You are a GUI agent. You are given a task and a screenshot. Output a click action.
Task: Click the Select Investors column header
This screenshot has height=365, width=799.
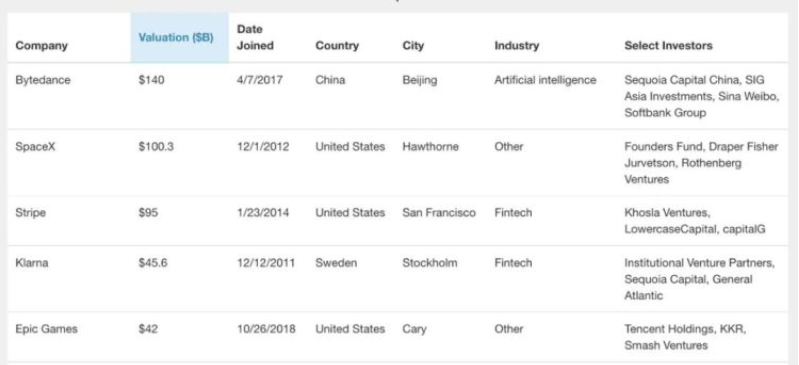(668, 46)
